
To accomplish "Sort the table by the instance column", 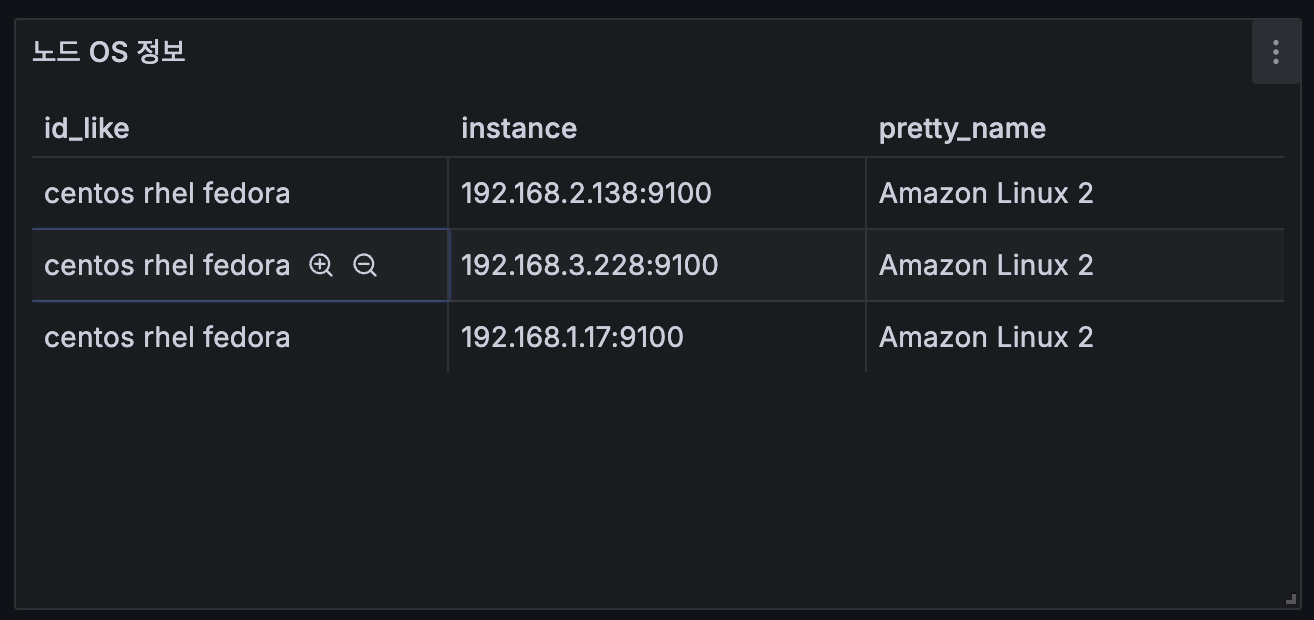I will 519,128.
